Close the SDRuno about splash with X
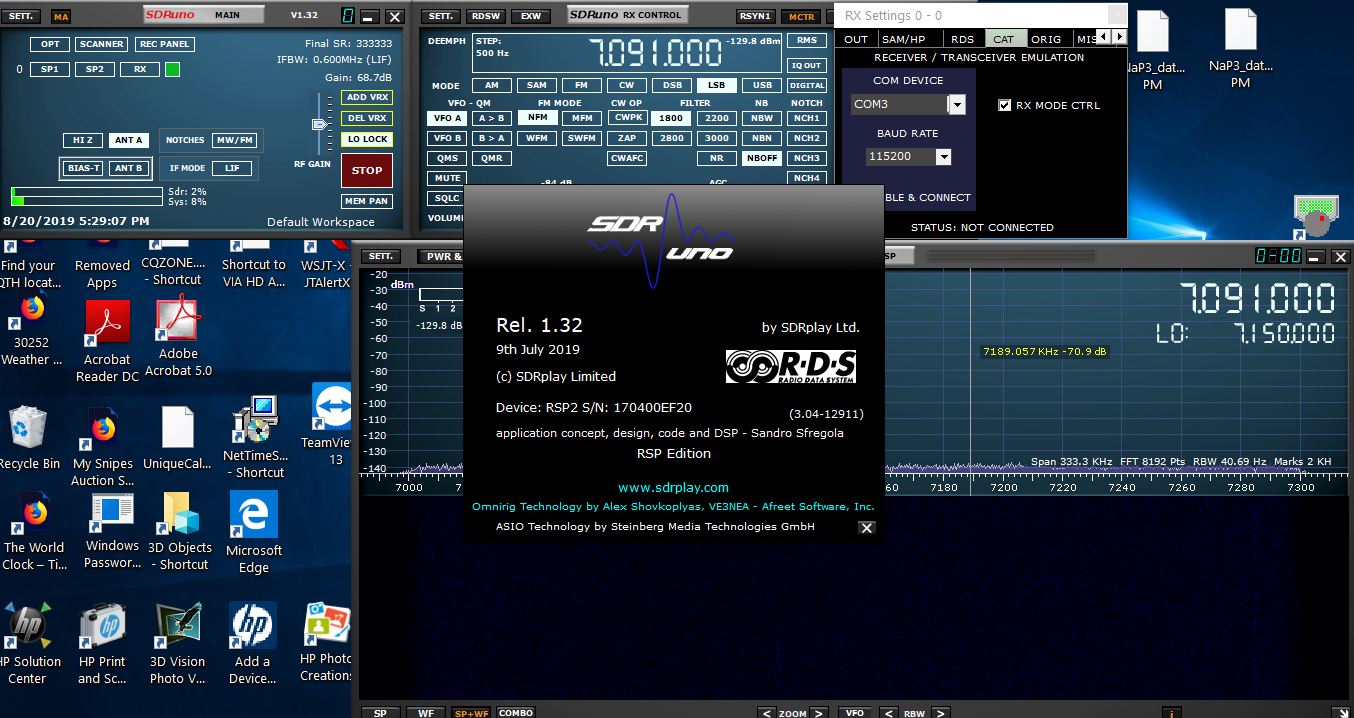 [x=866, y=527]
